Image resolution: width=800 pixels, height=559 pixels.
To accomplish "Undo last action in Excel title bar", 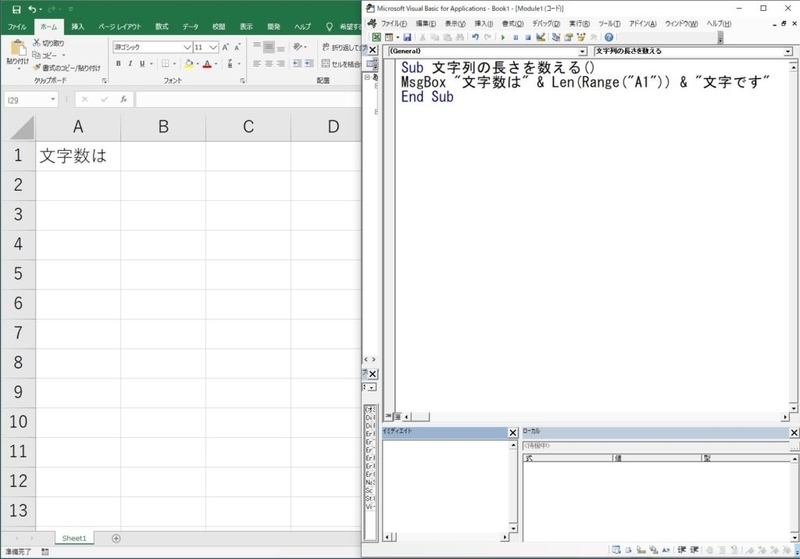I will (x=33, y=9).
